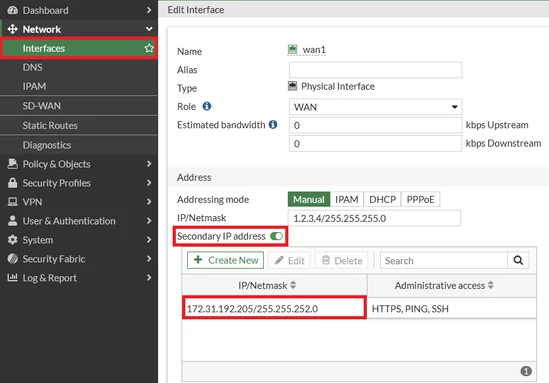549x383 pixels.
Task: Expand the VPN menu chevron
Action: (x=149, y=202)
